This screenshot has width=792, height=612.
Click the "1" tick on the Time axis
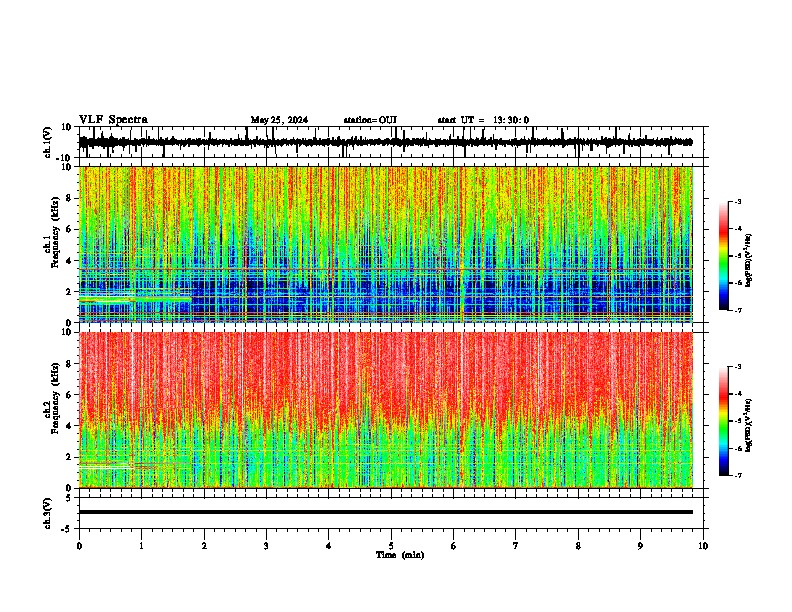[141, 546]
